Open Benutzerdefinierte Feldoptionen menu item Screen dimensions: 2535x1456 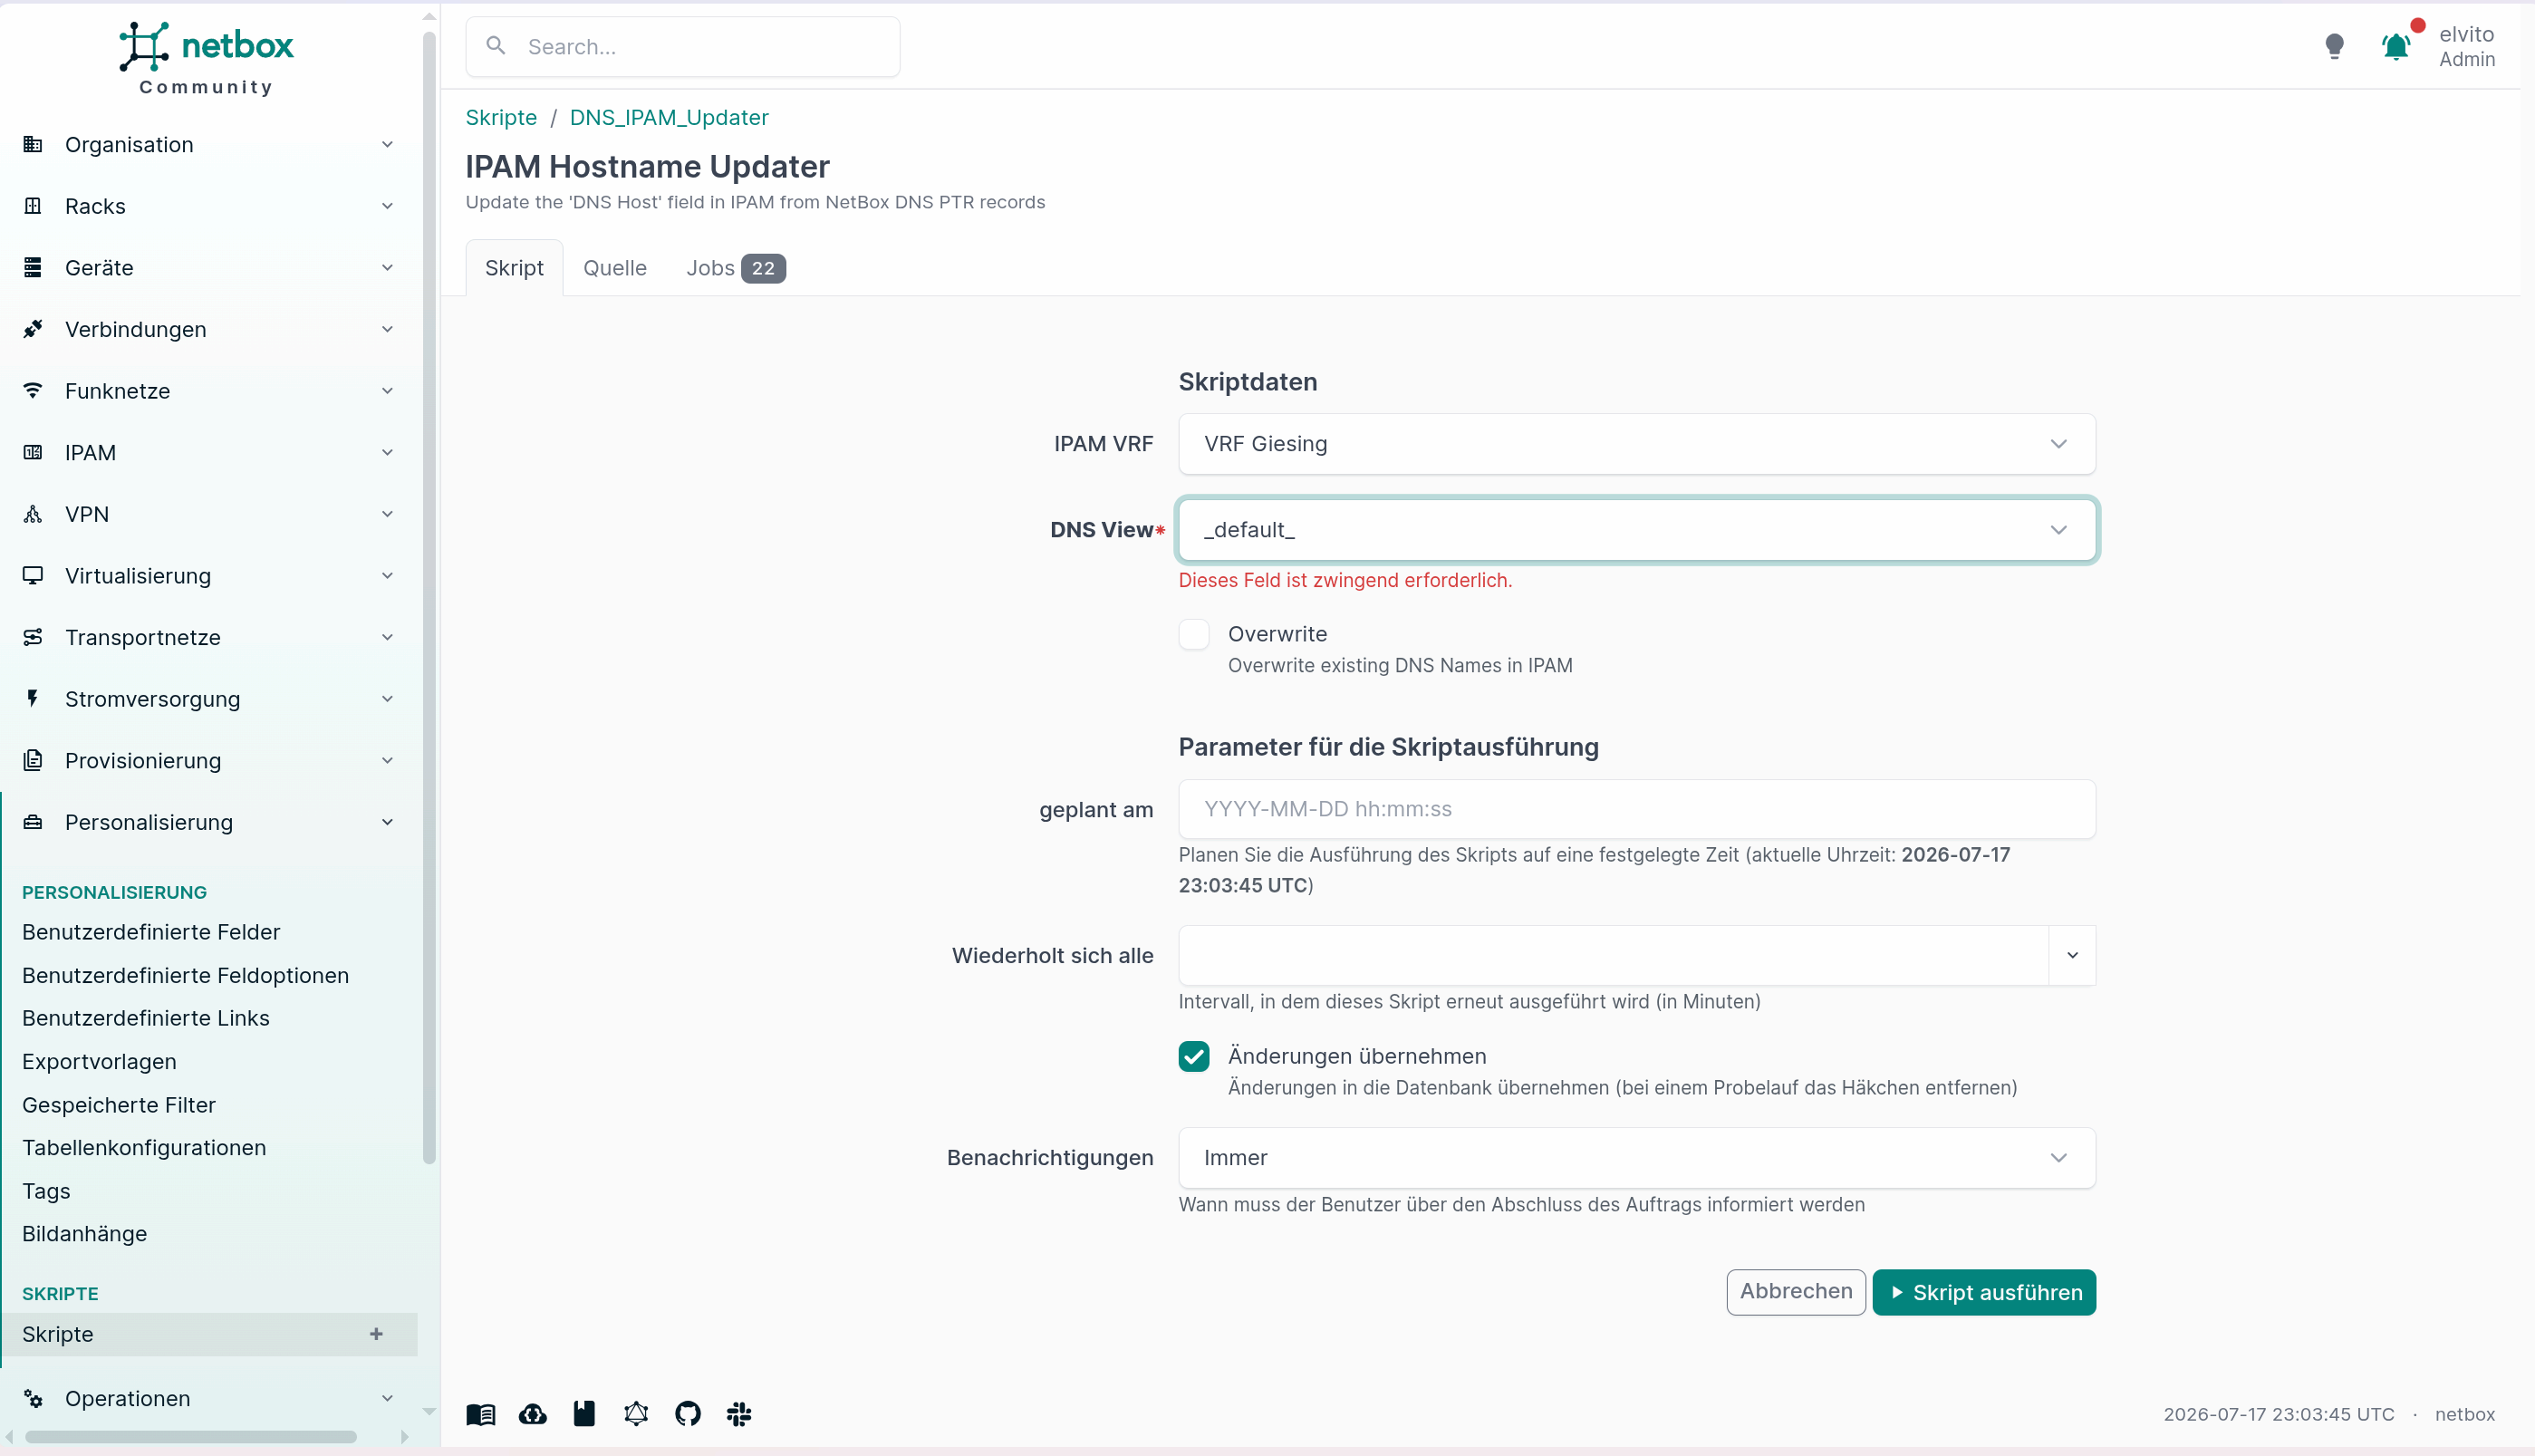(186, 975)
